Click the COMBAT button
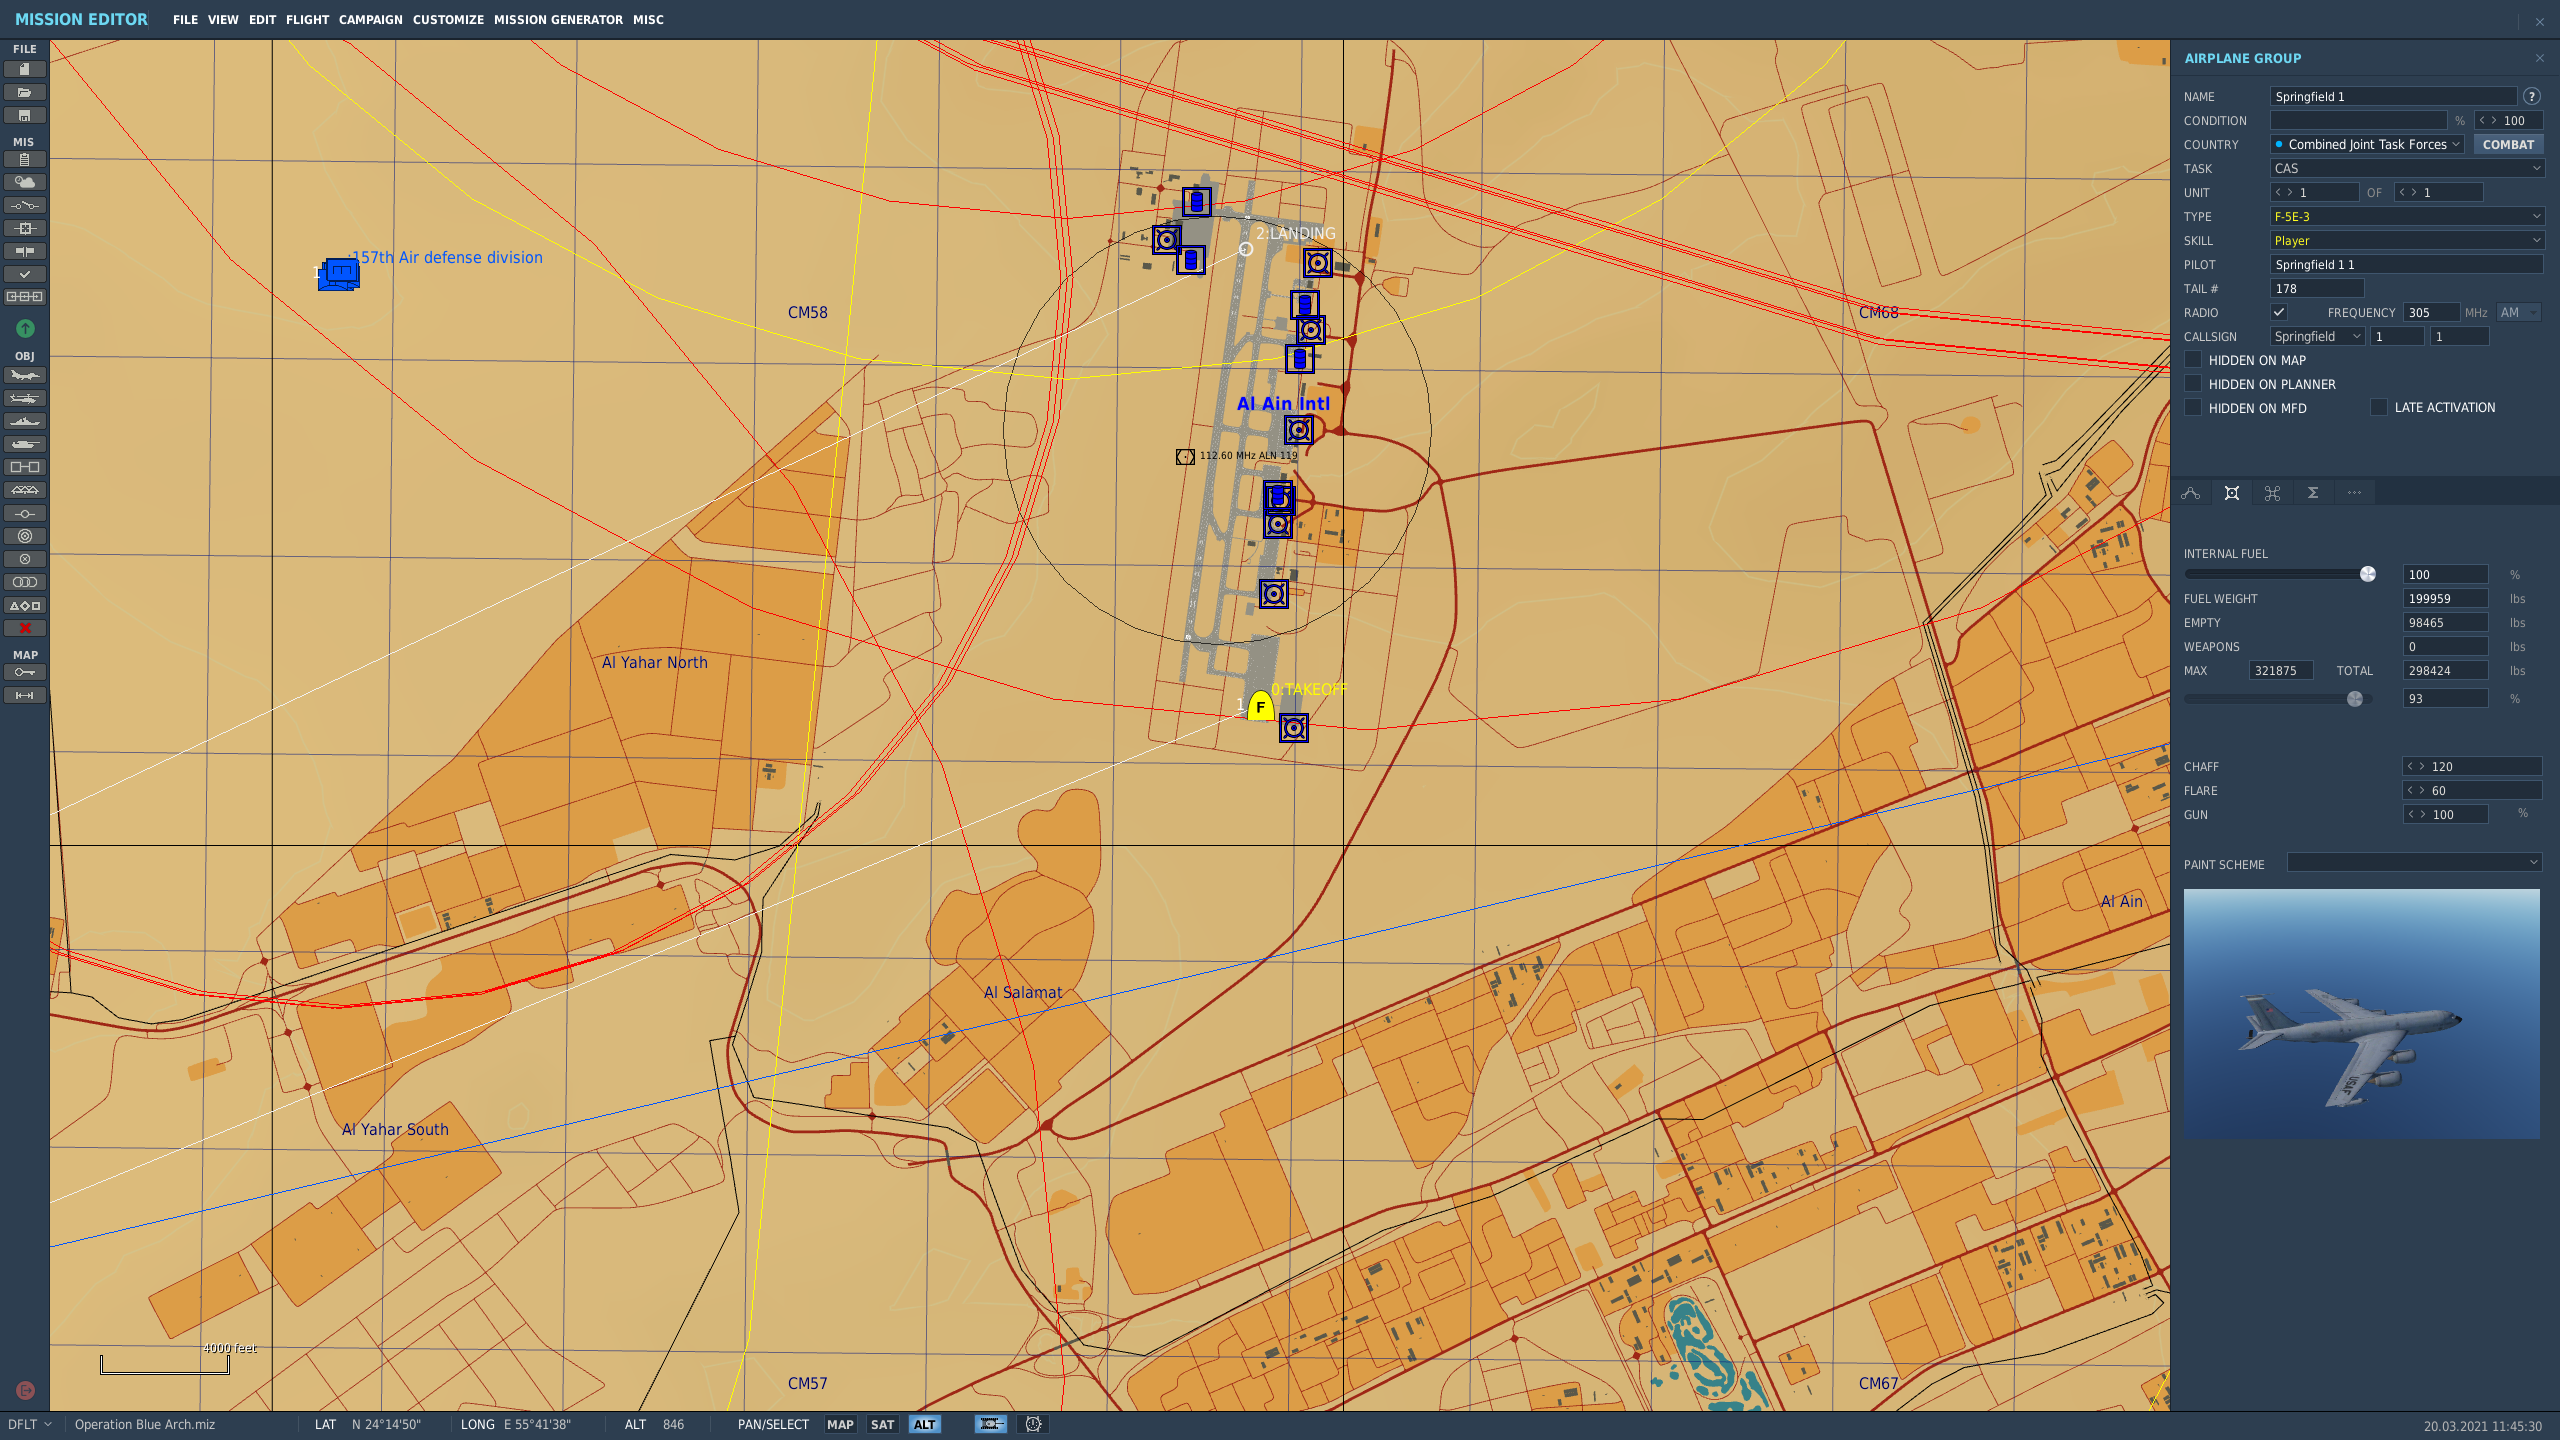This screenshot has height=1440, width=2560. point(2508,144)
